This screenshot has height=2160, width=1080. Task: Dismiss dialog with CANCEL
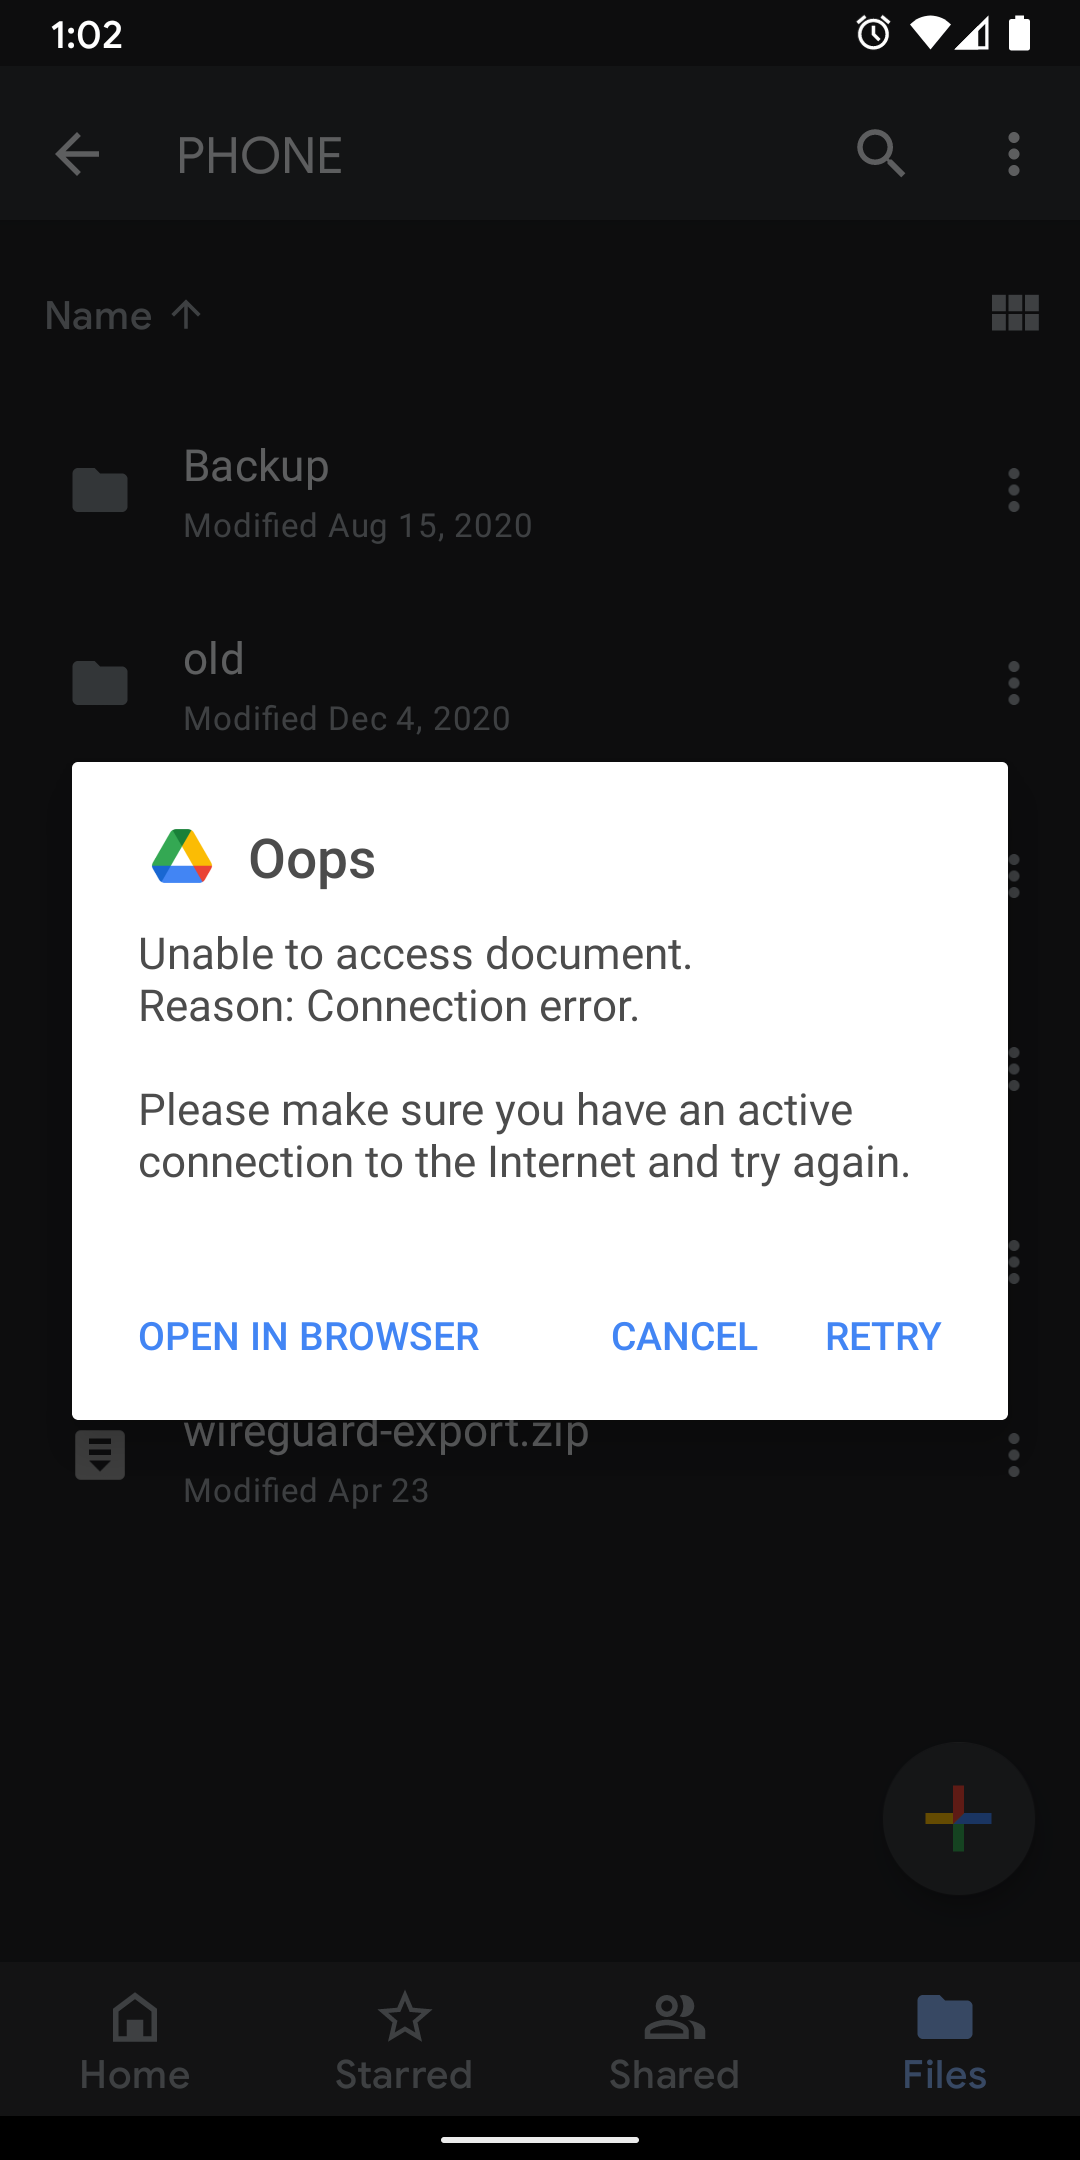click(684, 1337)
